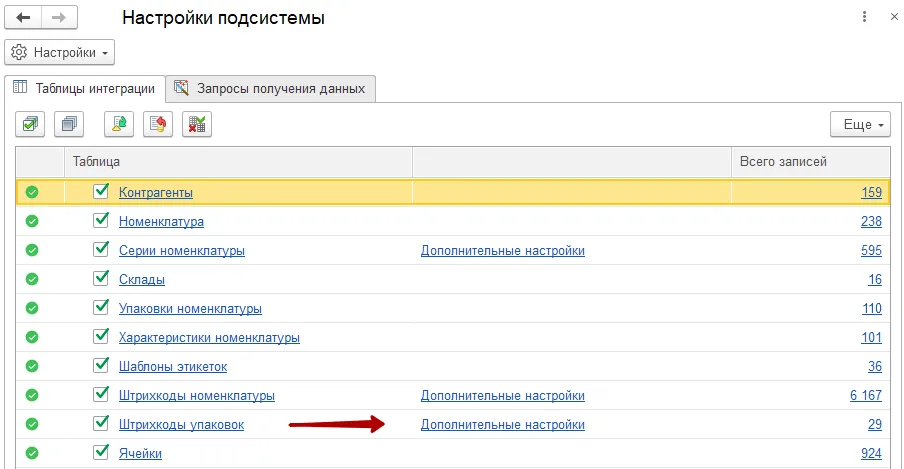Select the Таблицы интеграции tab
Image resolution: width=904 pixels, height=469 pixels.
coord(84,88)
